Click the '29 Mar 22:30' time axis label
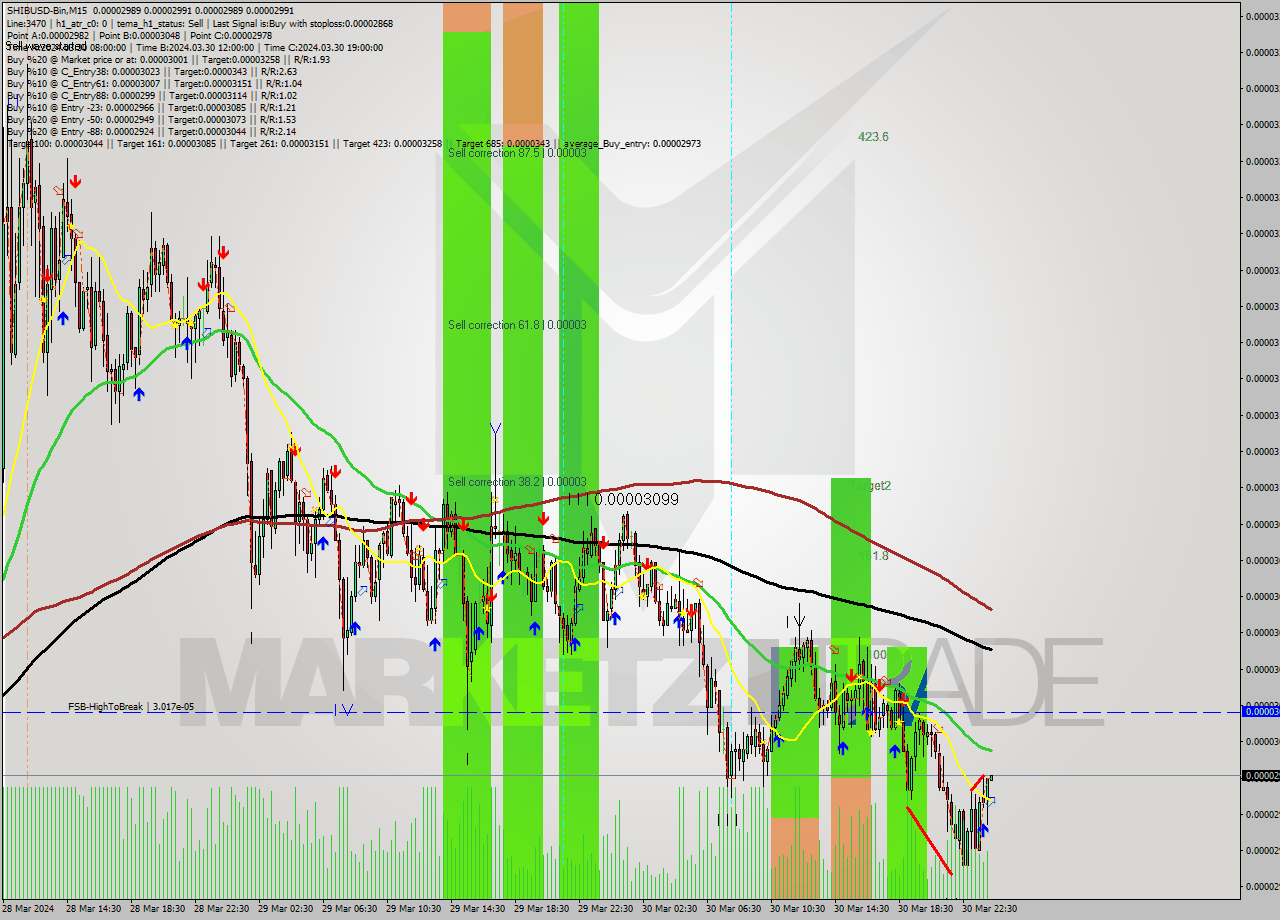The image size is (1280, 920). pos(606,908)
